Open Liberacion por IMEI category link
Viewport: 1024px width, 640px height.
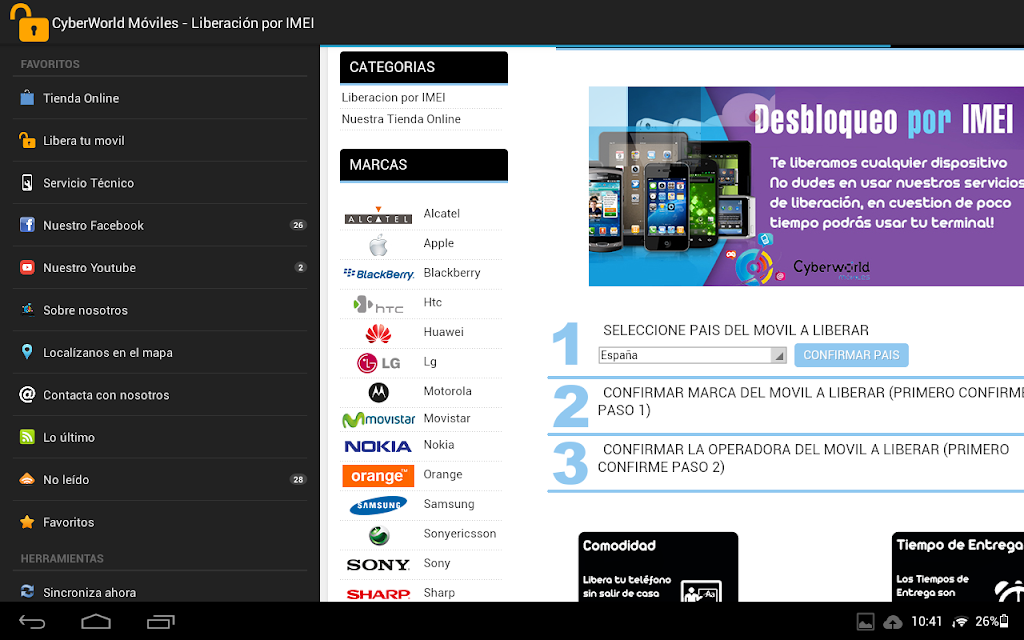[393, 97]
